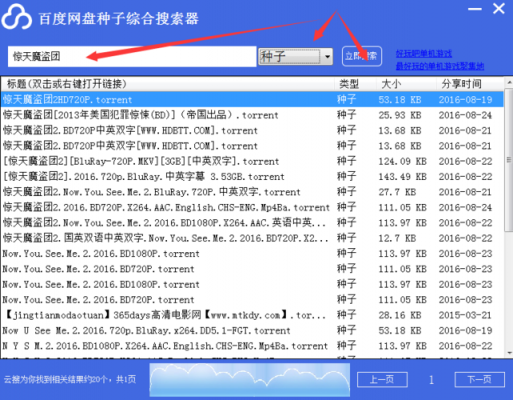Click the 143.49 KB size cell
This screenshot has height=400, width=513.
pos(402,177)
